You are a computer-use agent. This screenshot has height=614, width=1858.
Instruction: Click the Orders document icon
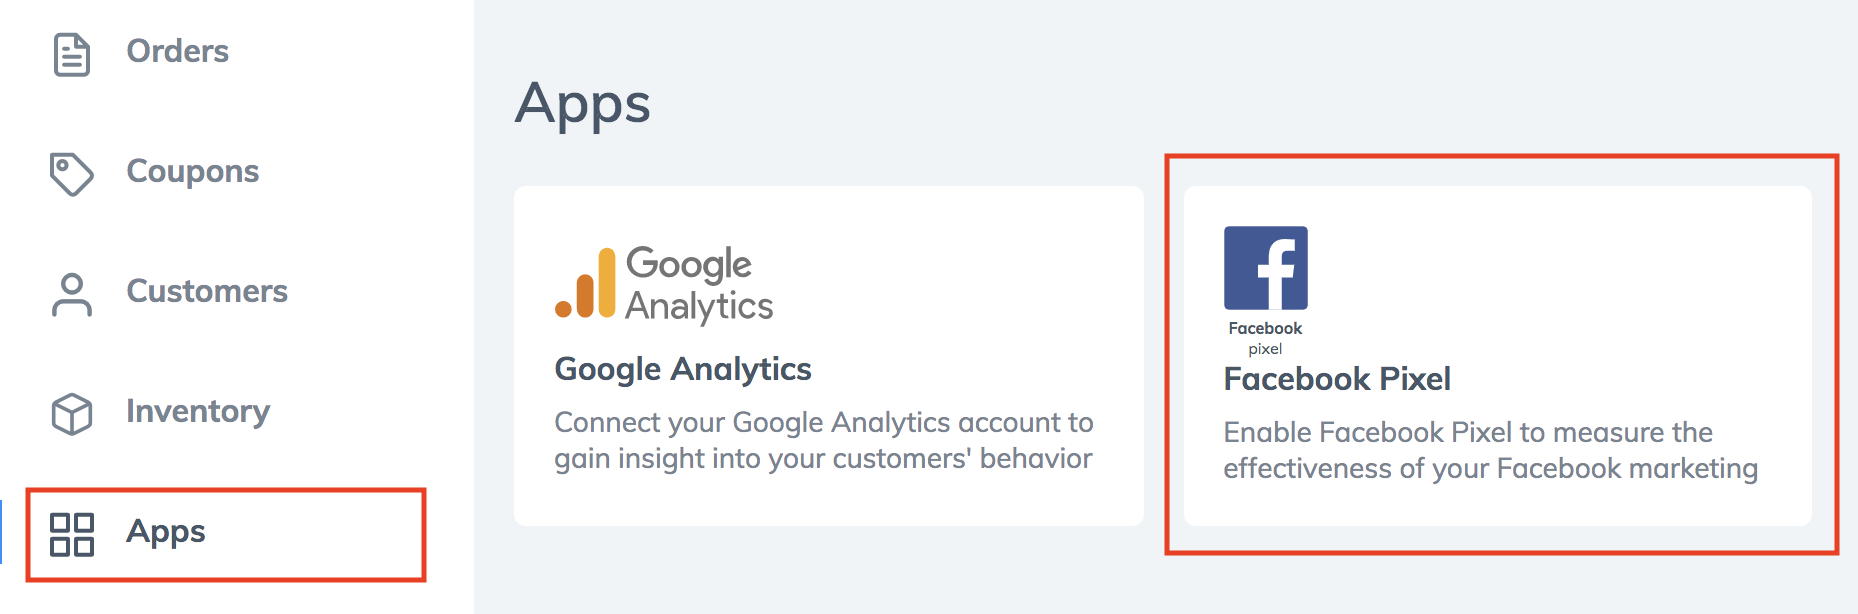72,54
